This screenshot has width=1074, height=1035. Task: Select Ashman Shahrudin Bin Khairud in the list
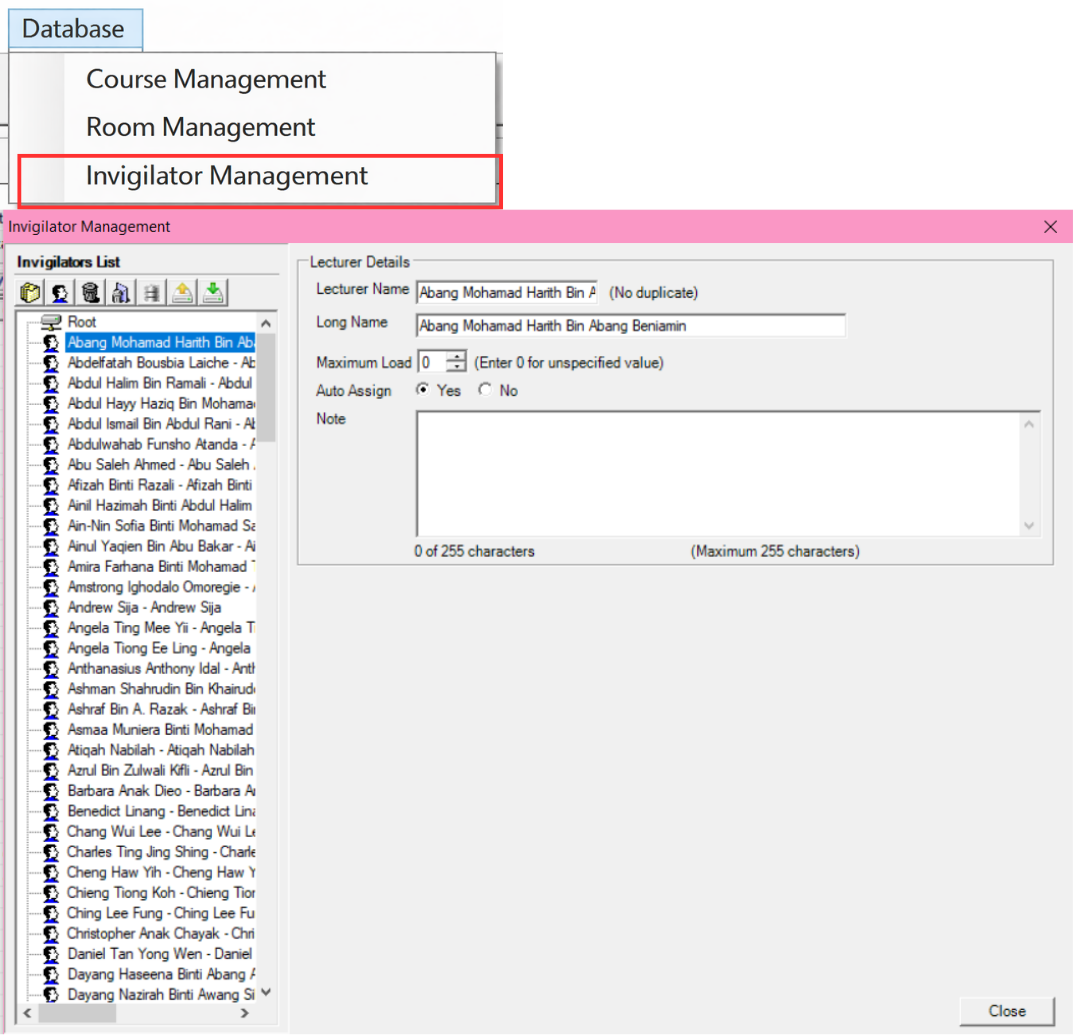click(x=160, y=689)
